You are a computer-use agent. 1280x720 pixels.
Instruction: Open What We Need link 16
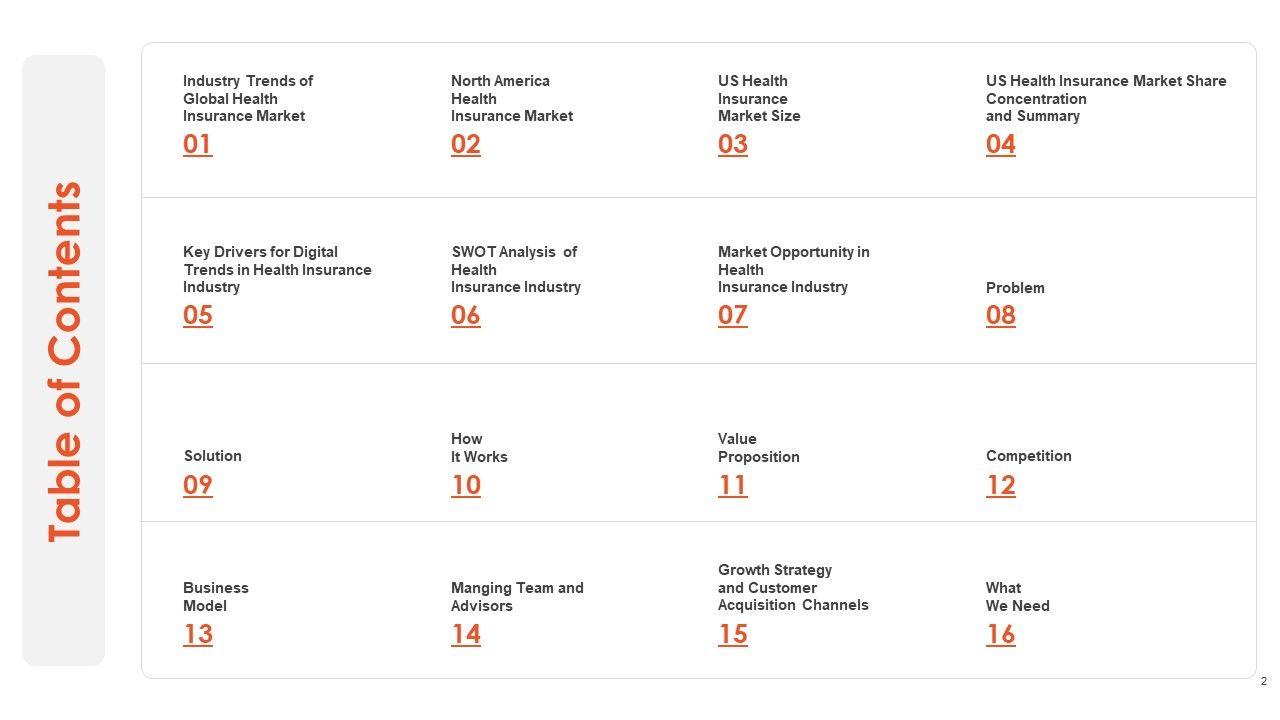1000,634
